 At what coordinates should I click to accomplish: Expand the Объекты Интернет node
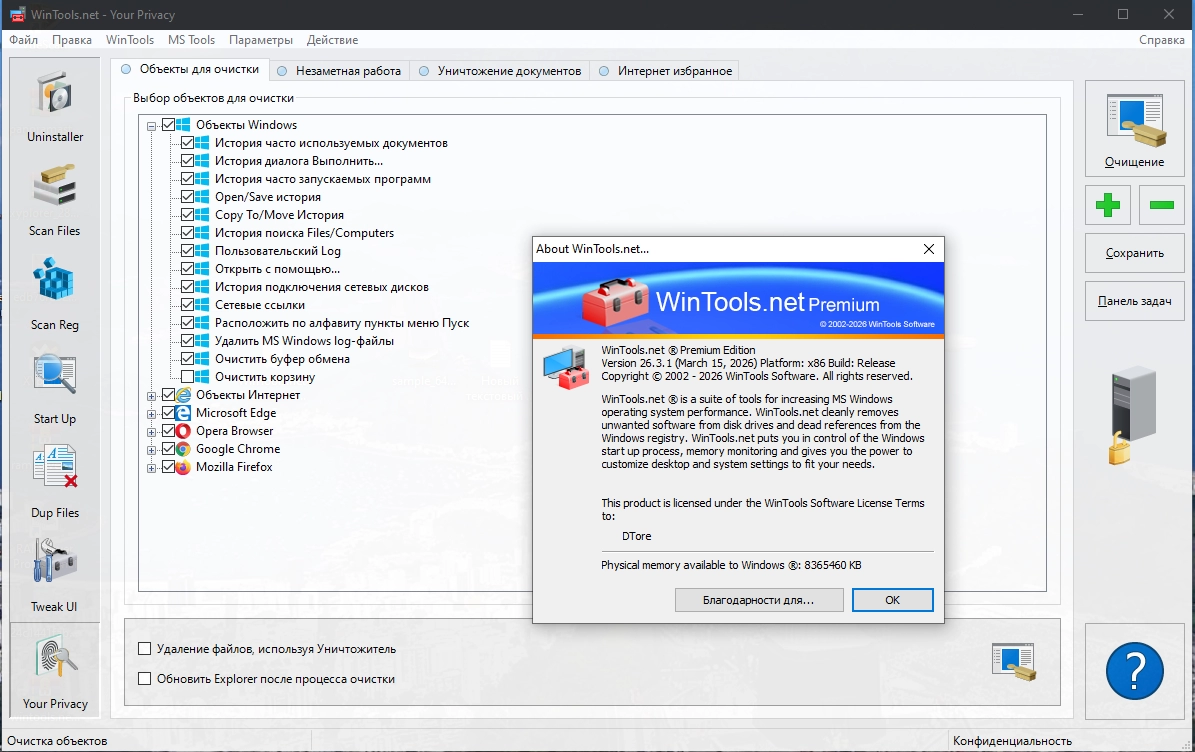[x=152, y=395]
